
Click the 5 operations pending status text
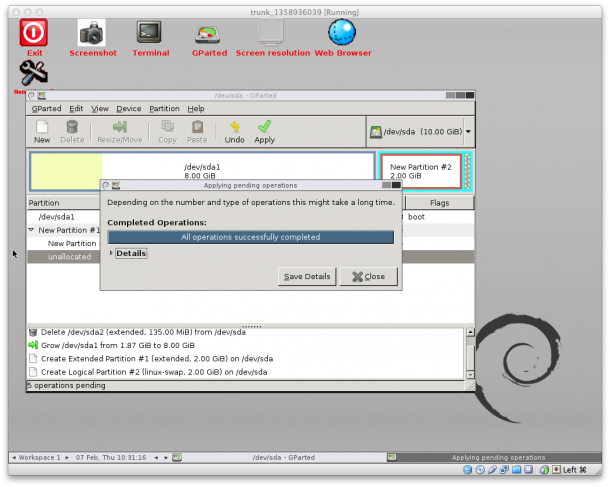point(66,385)
